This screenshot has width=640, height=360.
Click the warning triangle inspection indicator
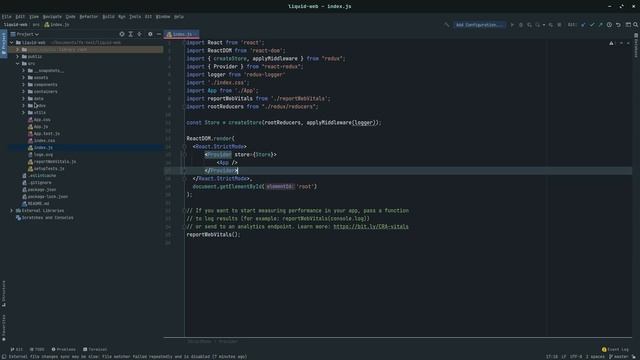[611, 43]
